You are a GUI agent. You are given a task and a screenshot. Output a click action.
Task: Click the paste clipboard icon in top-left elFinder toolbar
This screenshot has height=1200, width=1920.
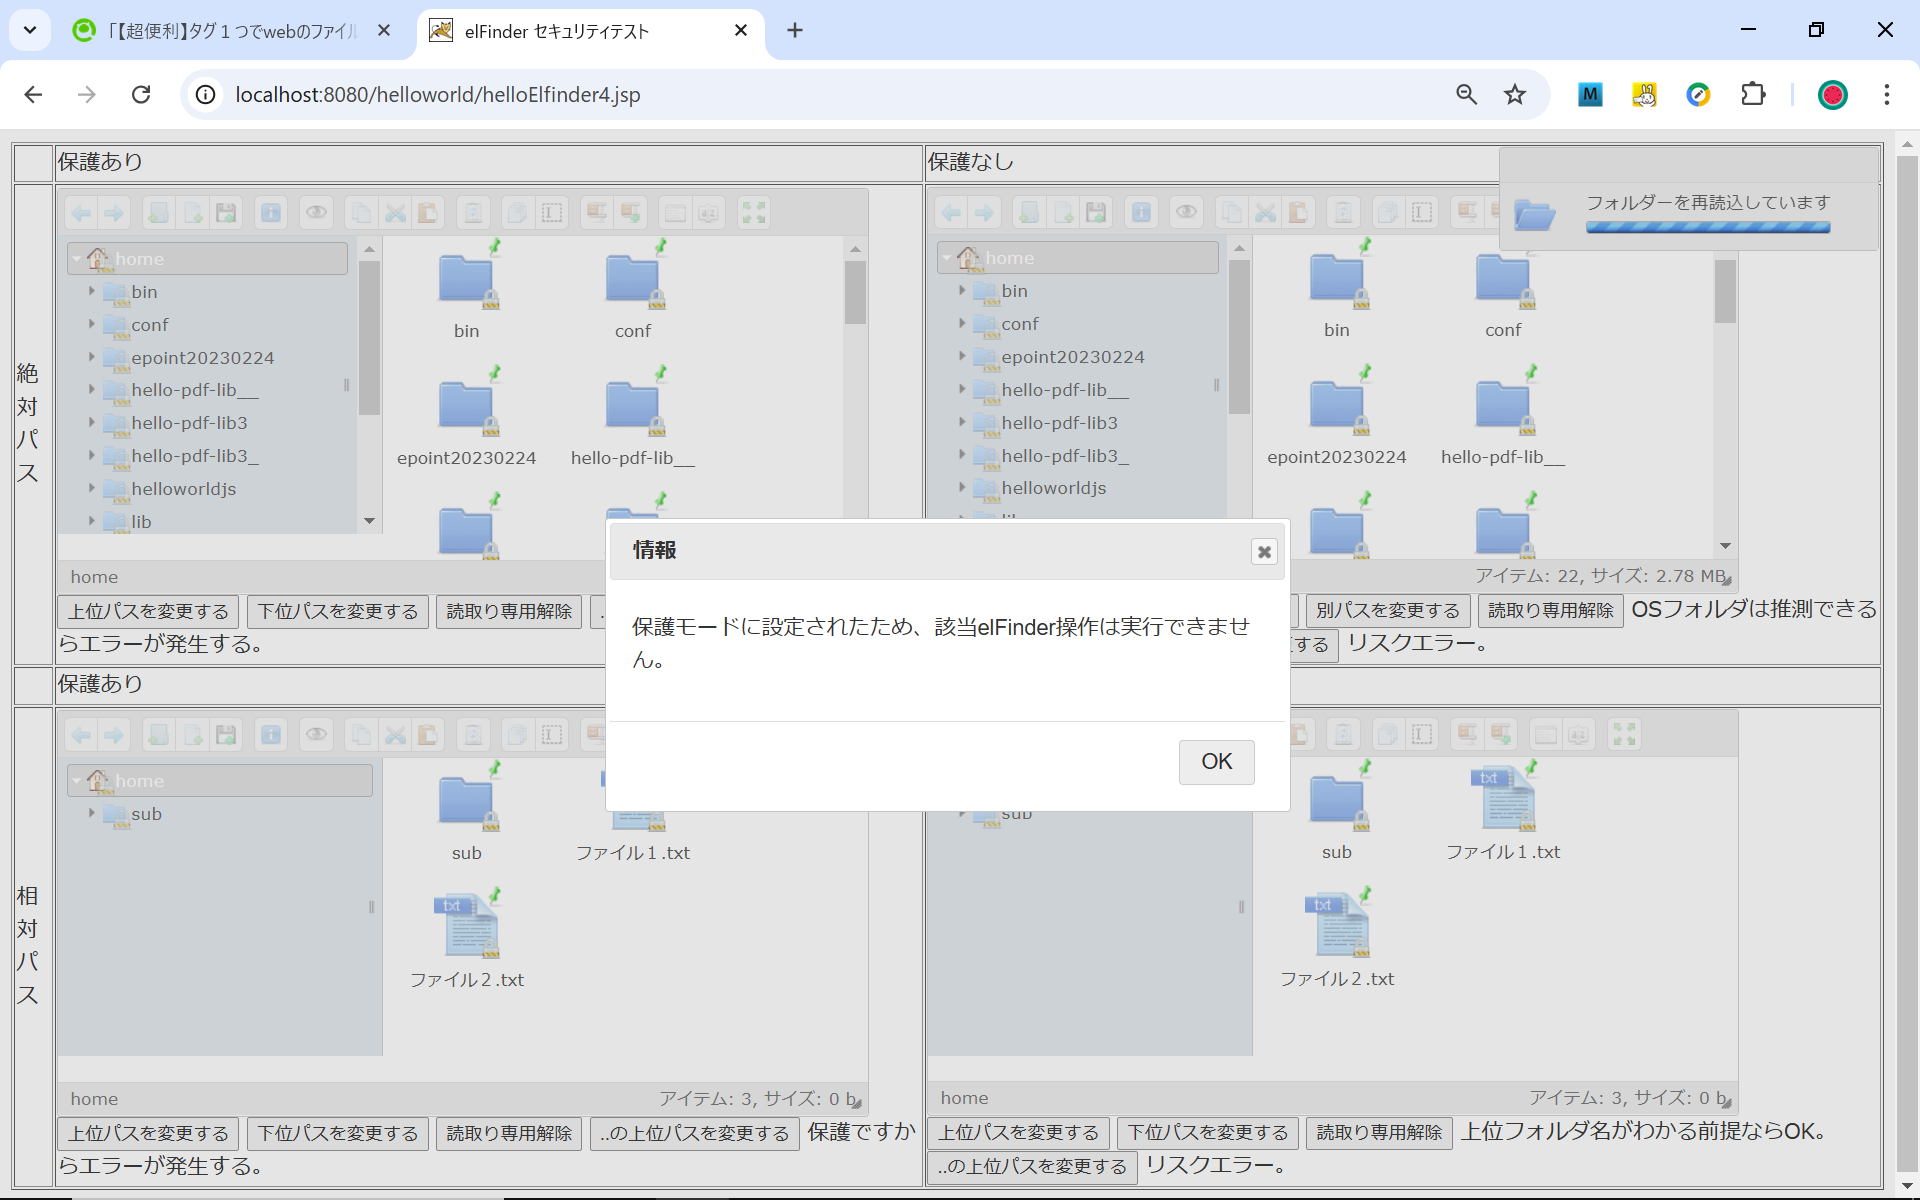428,213
